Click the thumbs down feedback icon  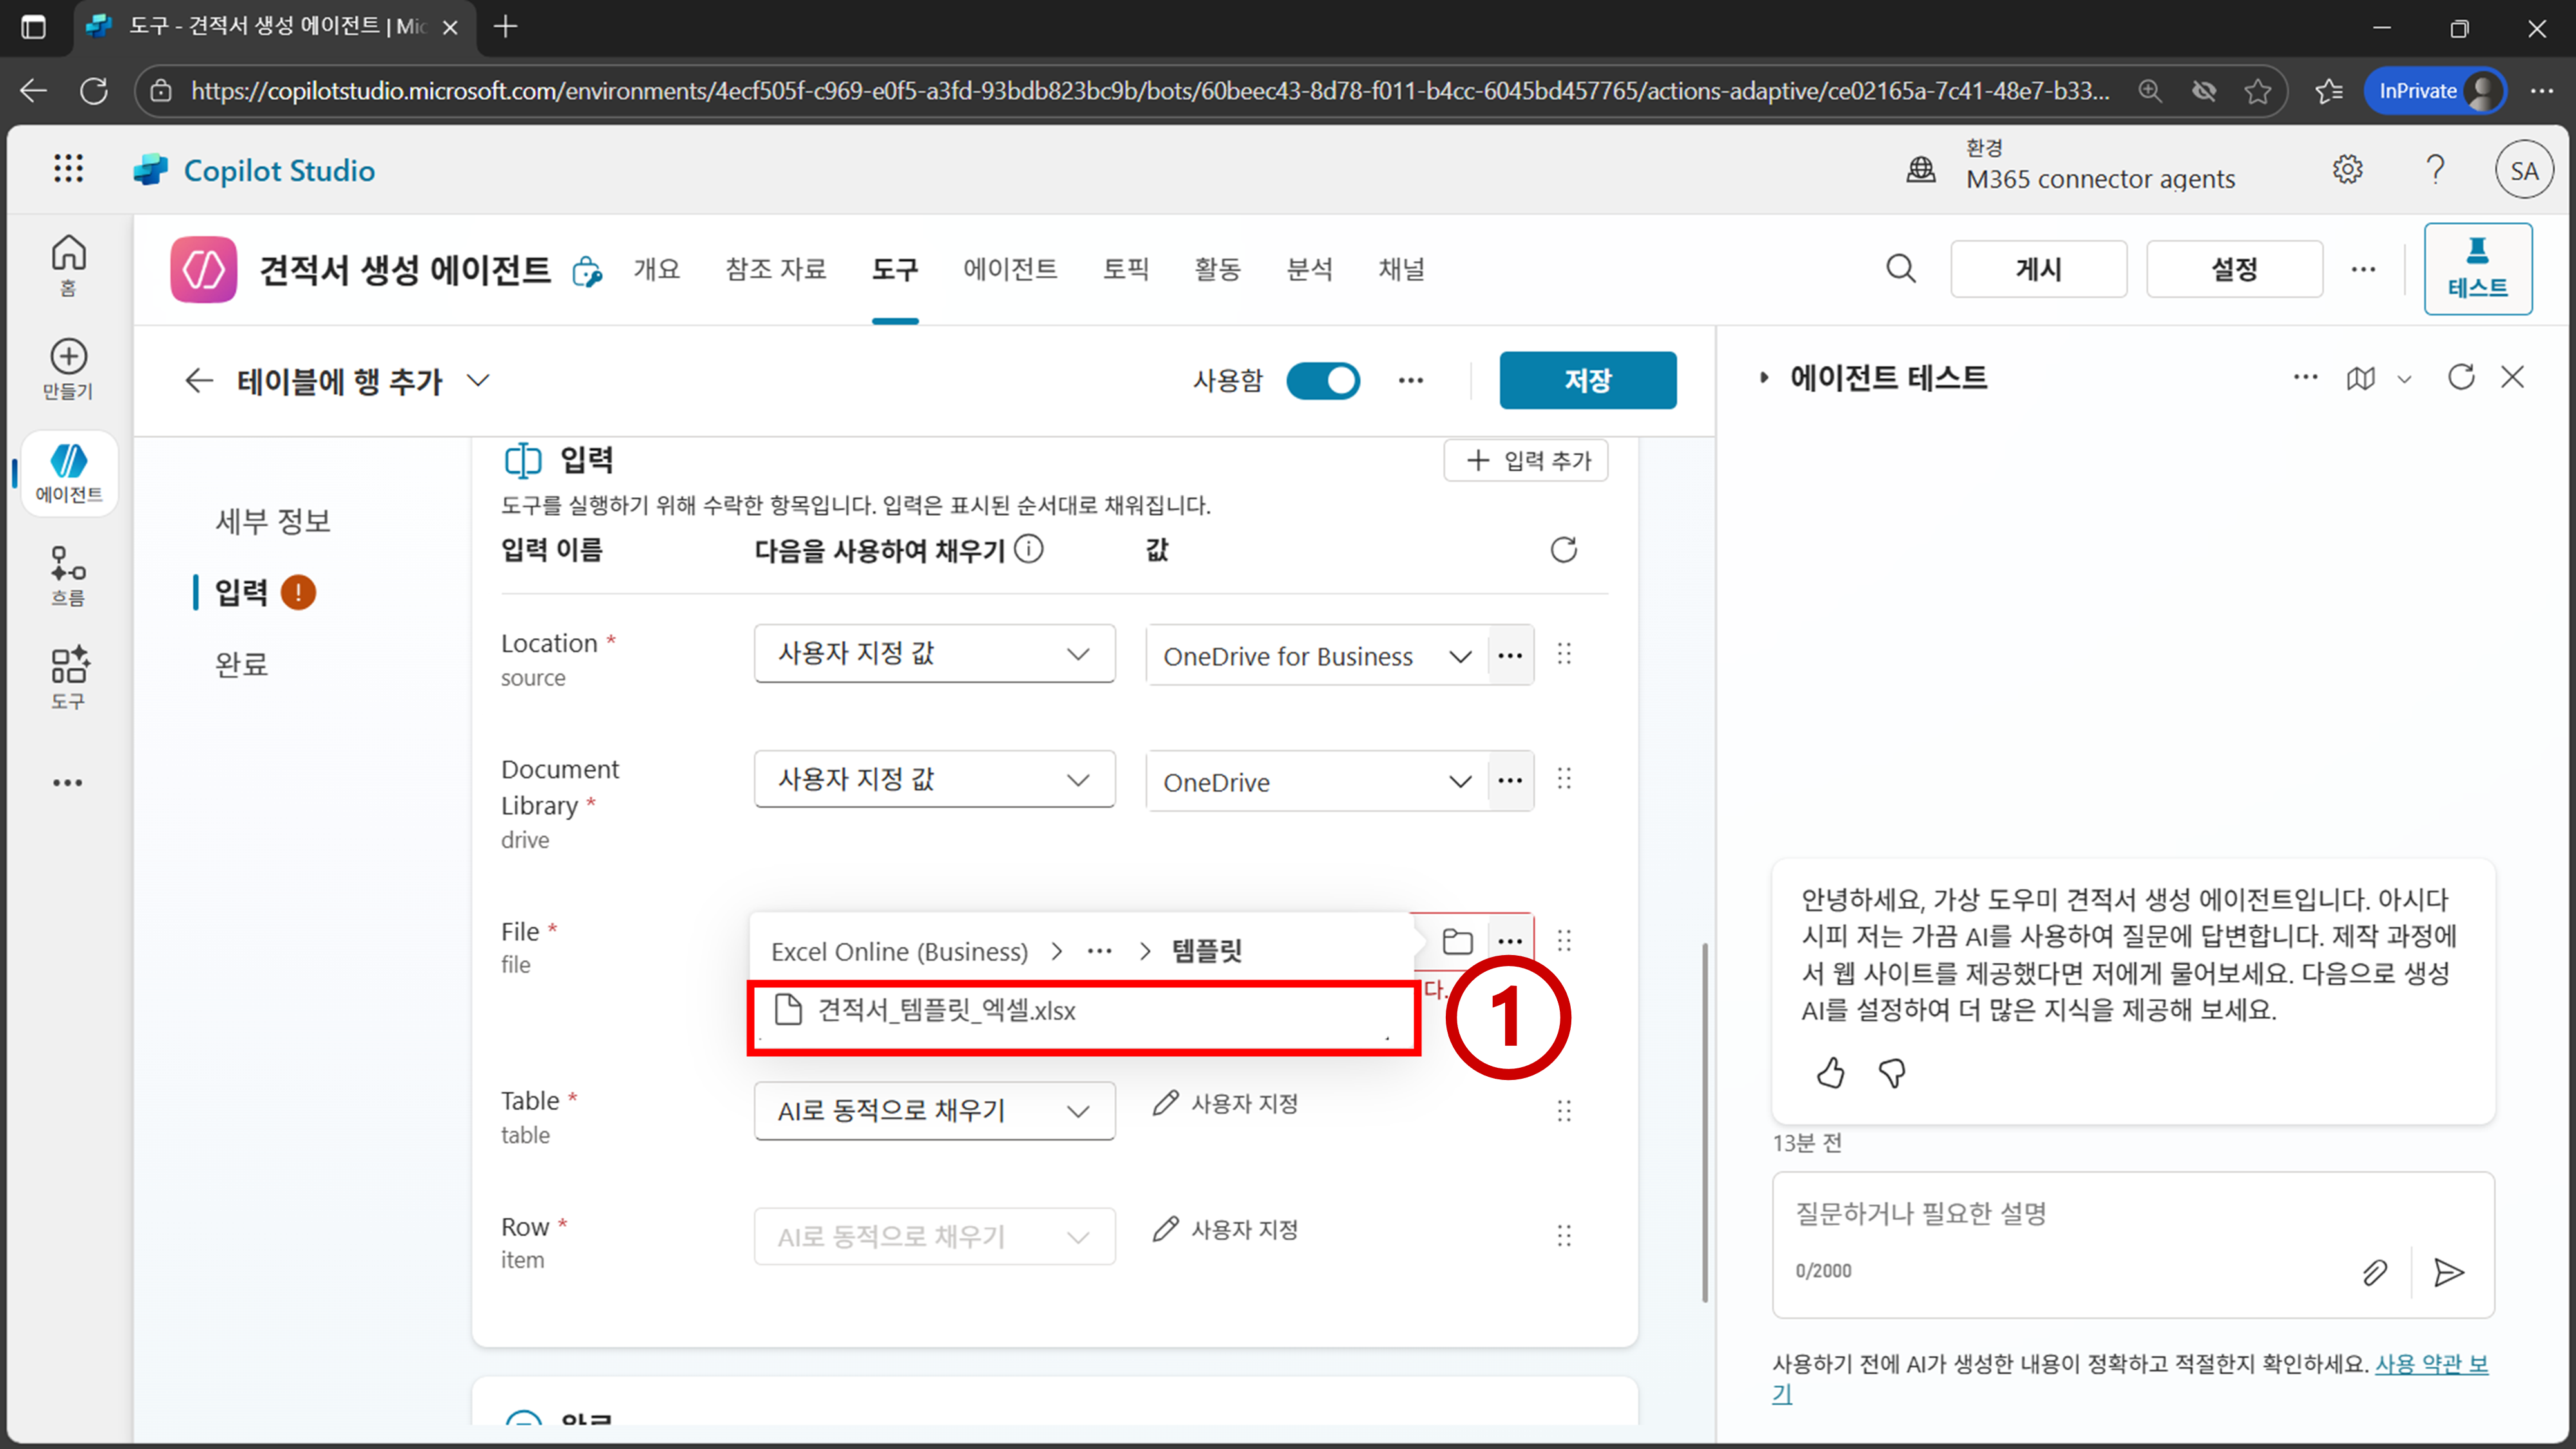[1892, 1073]
